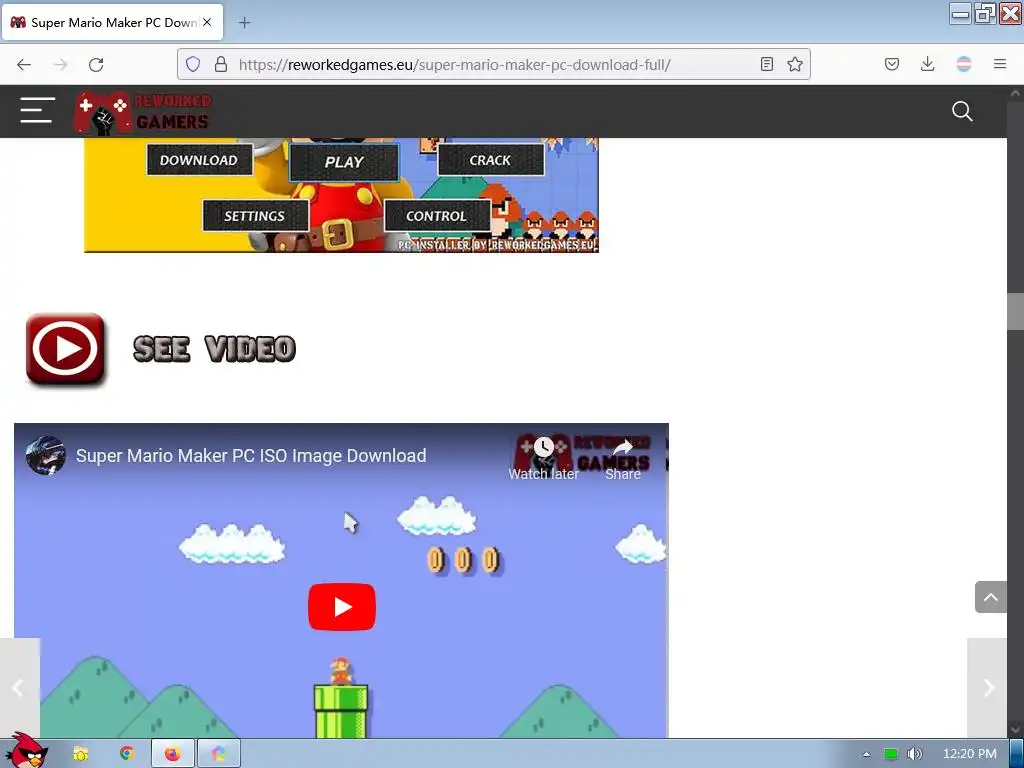Launch Chrome from the taskbar

(127, 754)
